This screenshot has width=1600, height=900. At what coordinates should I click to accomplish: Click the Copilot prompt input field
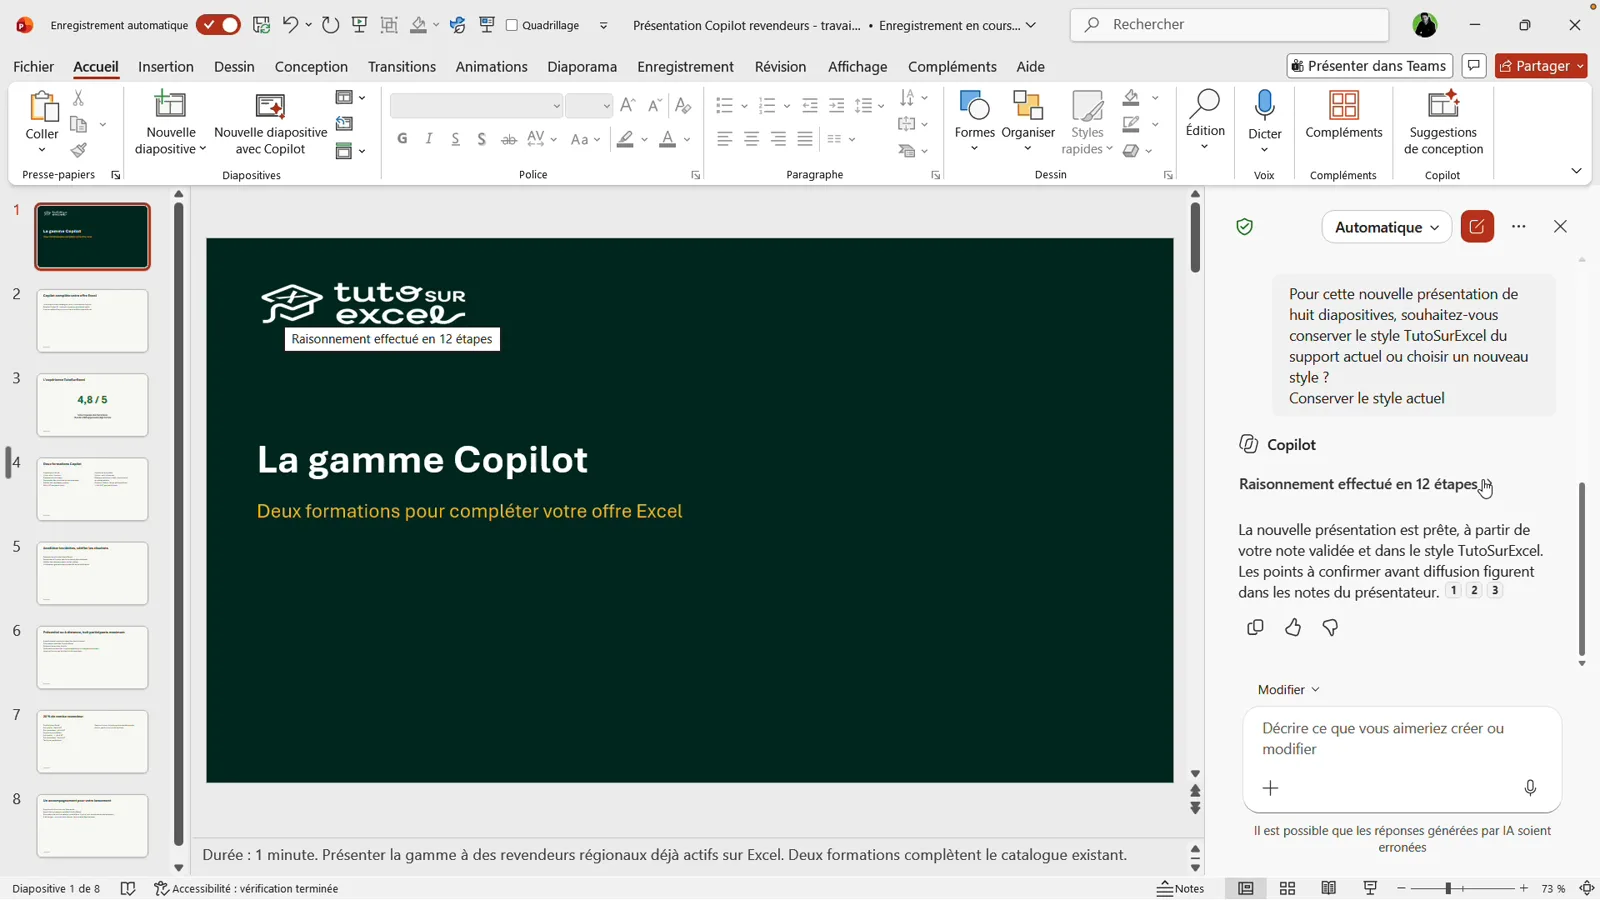coord(1402,739)
